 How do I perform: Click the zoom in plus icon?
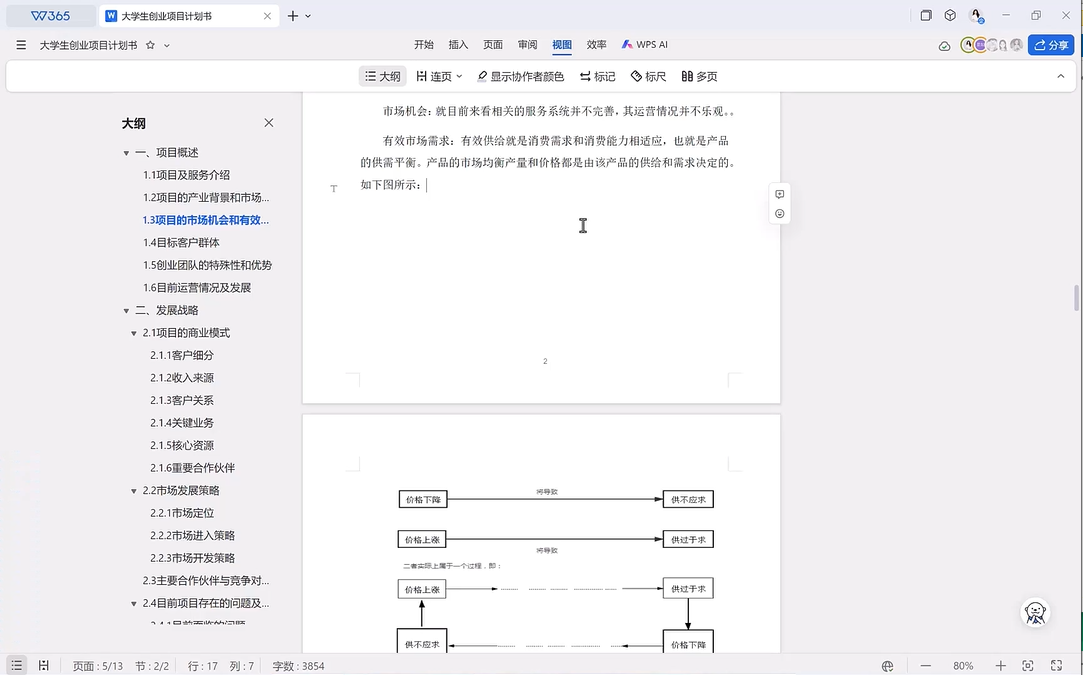coord(1000,666)
